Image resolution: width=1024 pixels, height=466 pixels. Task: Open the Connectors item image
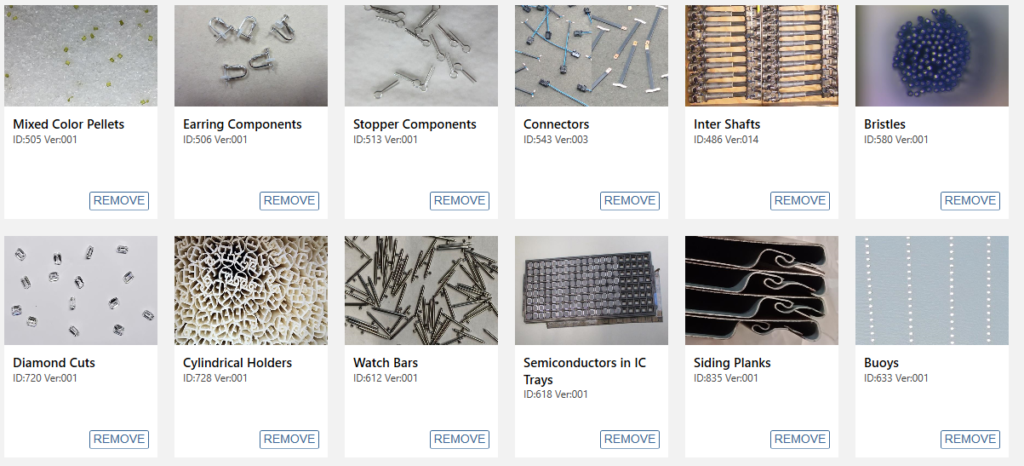[x=591, y=55]
